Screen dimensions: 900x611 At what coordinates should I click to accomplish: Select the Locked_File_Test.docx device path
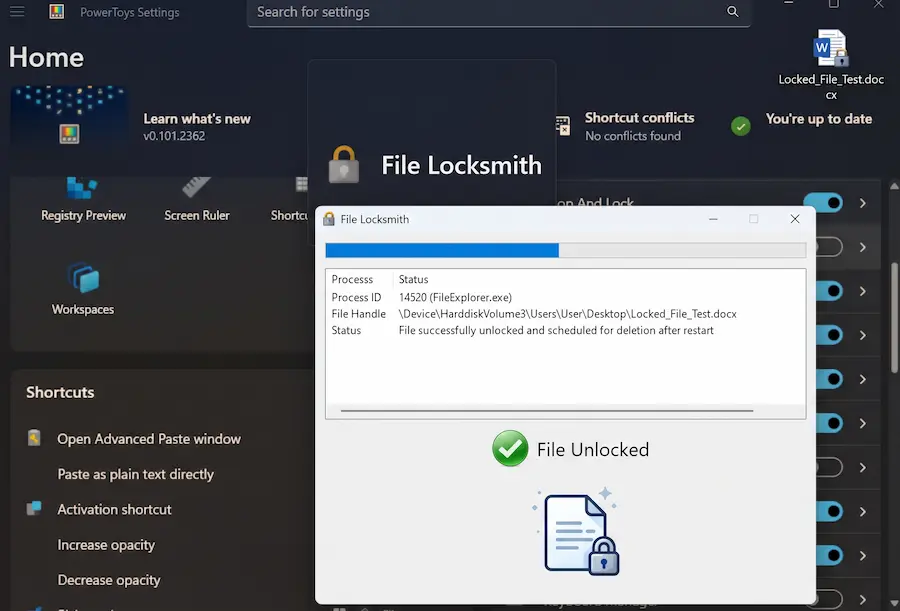[568, 314]
